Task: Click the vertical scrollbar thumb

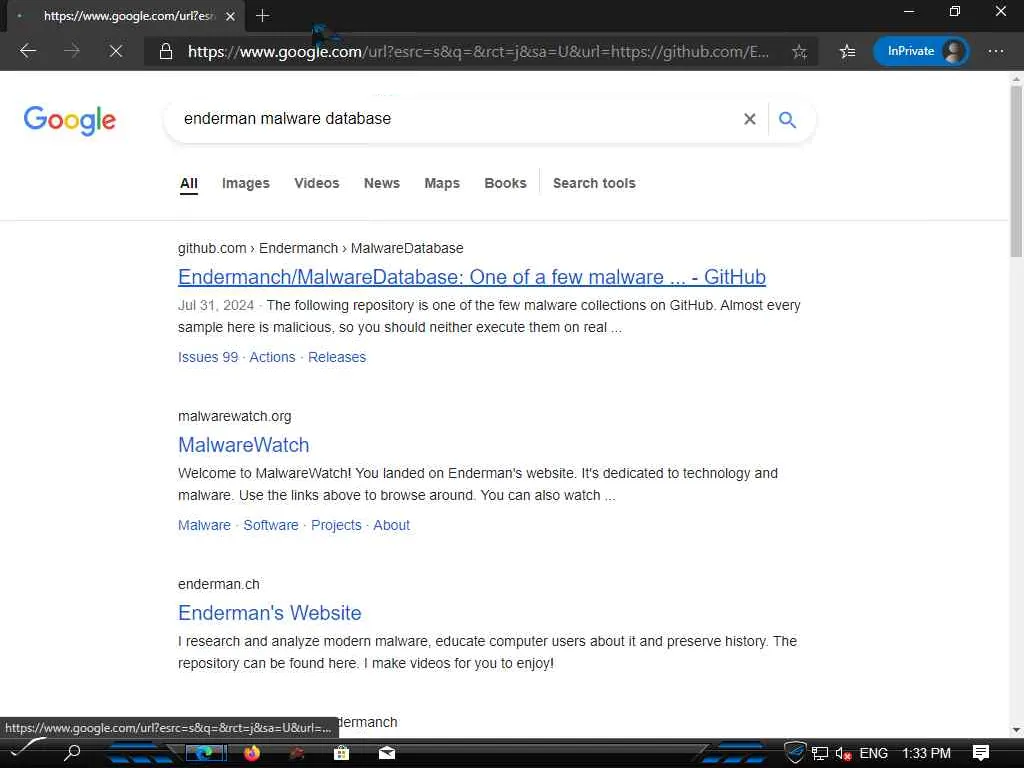Action: pyautogui.click(x=1016, y=171)
